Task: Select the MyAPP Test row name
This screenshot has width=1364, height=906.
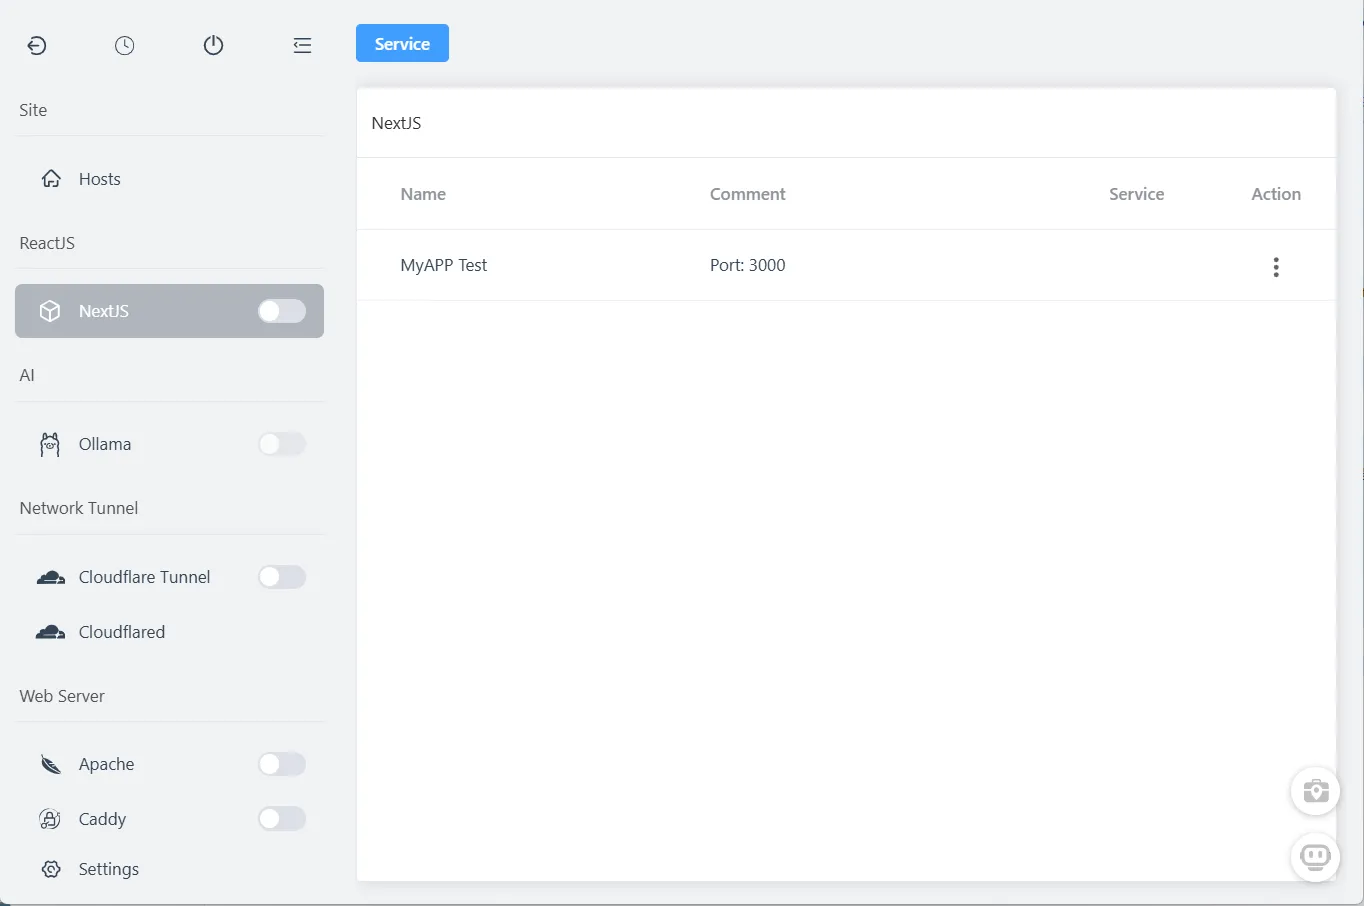Action: pyautogui.click(x=443, y=265)
